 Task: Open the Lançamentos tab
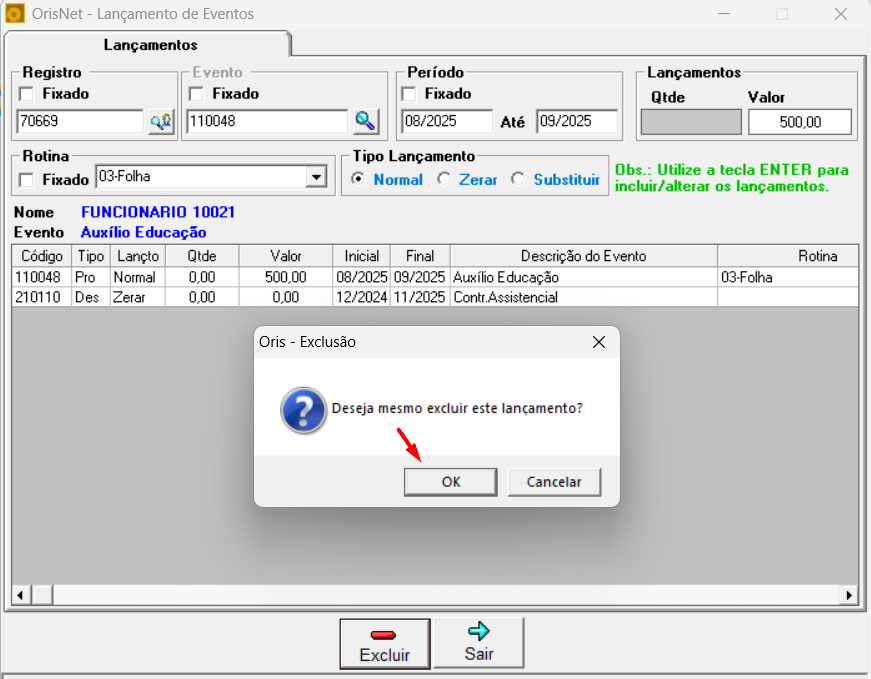[x=150, y=45]
